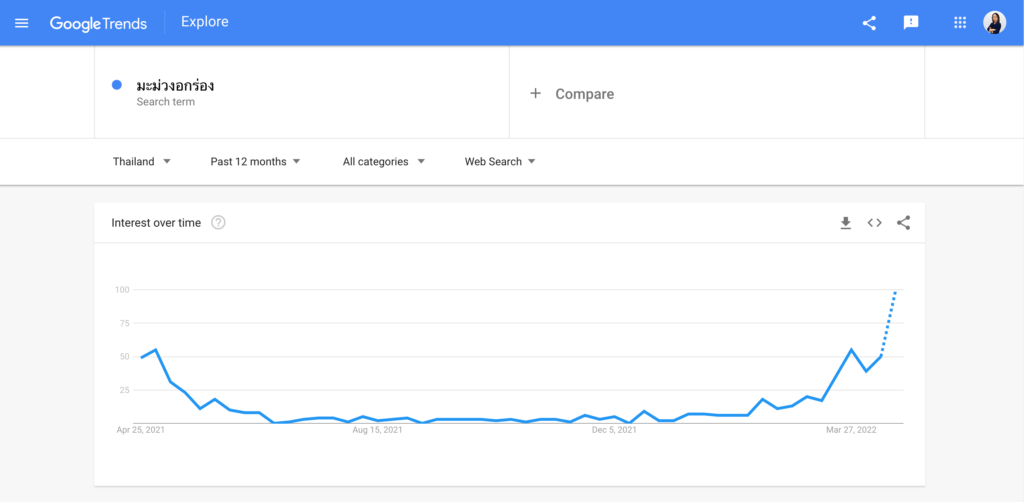The image size is (1024, 502).
Task: Click the dotted peak of trend line
Action: coord(895,292)
